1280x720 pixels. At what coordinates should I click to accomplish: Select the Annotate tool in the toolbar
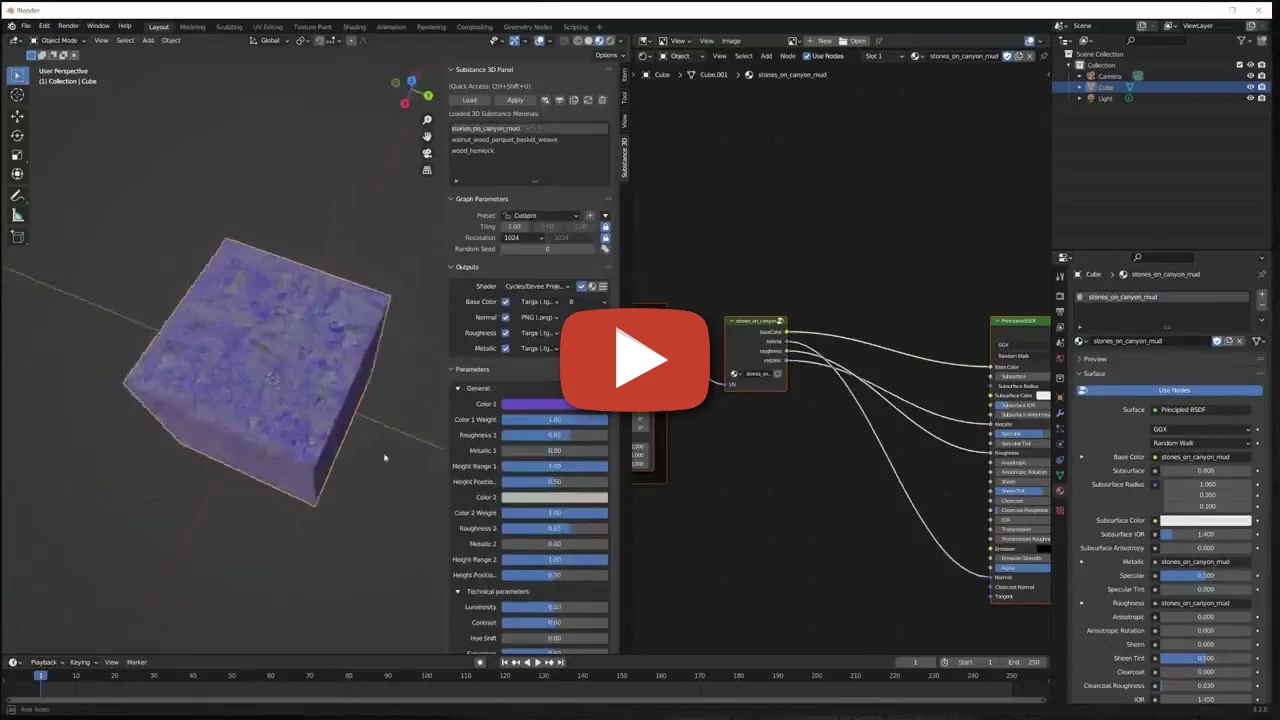click(x=17, y=196)
